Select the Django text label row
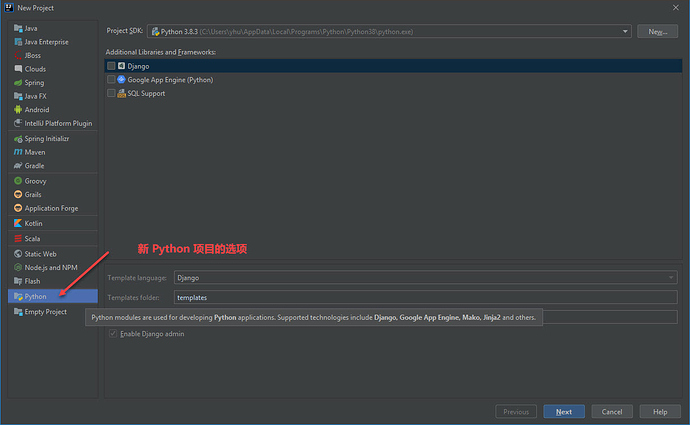The width and height of the screenshot is (690, 425). [x=138, y=66]
